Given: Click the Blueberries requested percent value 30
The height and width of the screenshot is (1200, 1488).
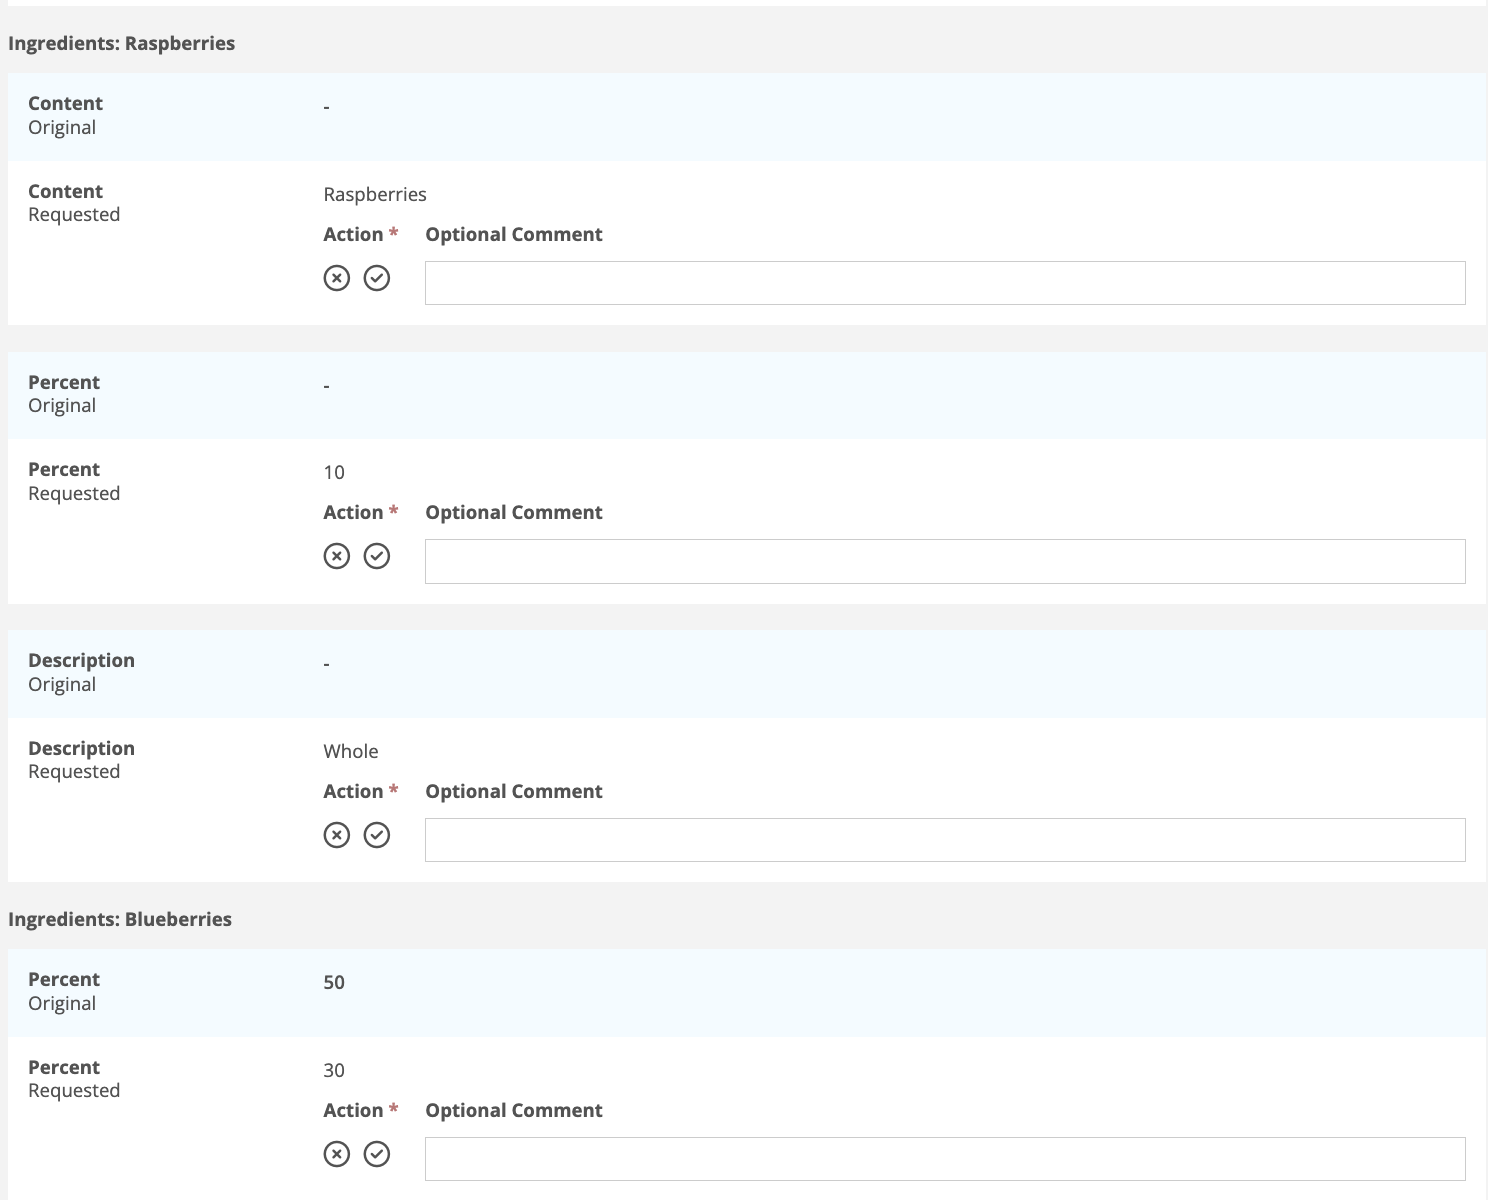Looking at the screenshot, I should click(x=334, y=1070).
